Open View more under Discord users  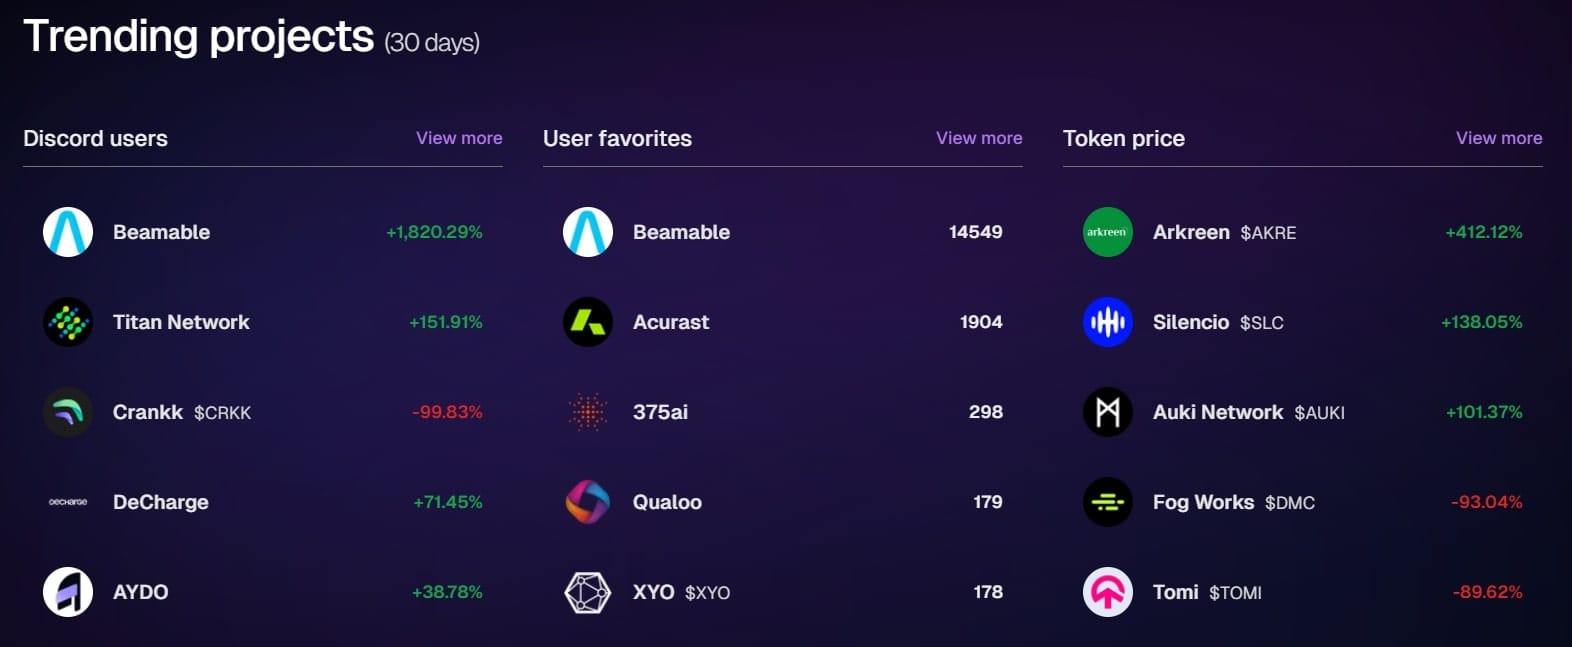click(x=459, y=138)
